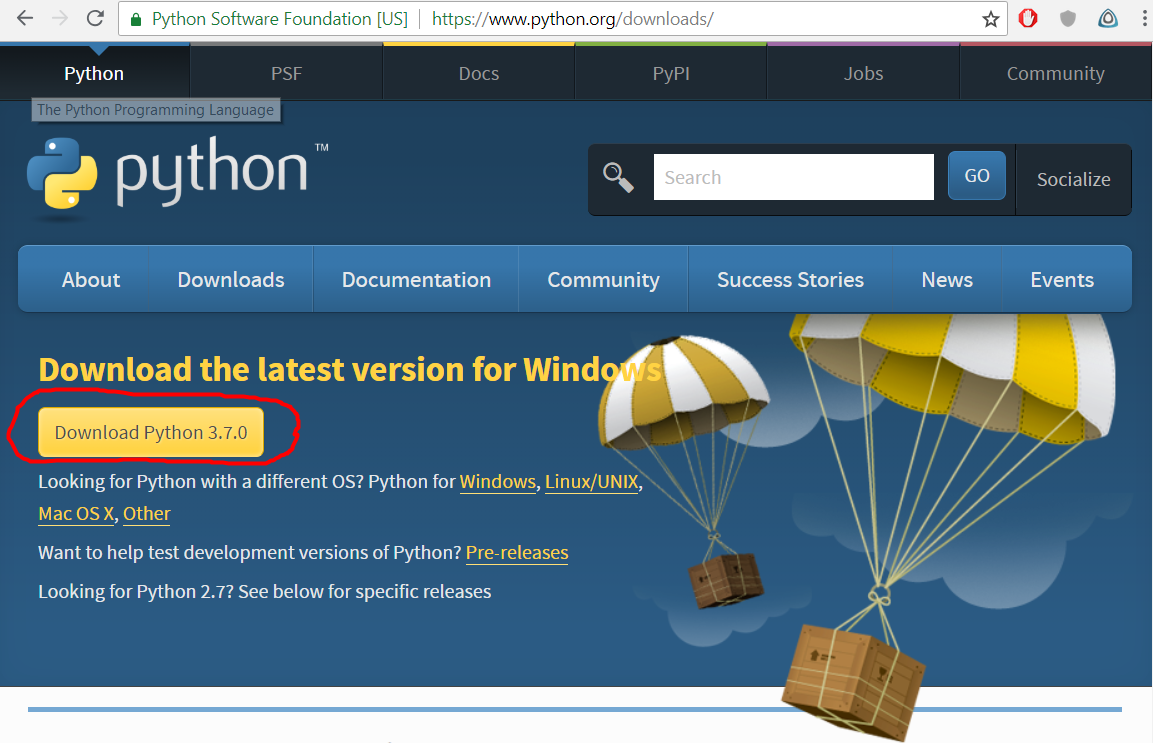Click the browser back arrow
Image resolution: width=1153 pixels, height=743 pixels.
pyautogui.click(x=25, y=18)
